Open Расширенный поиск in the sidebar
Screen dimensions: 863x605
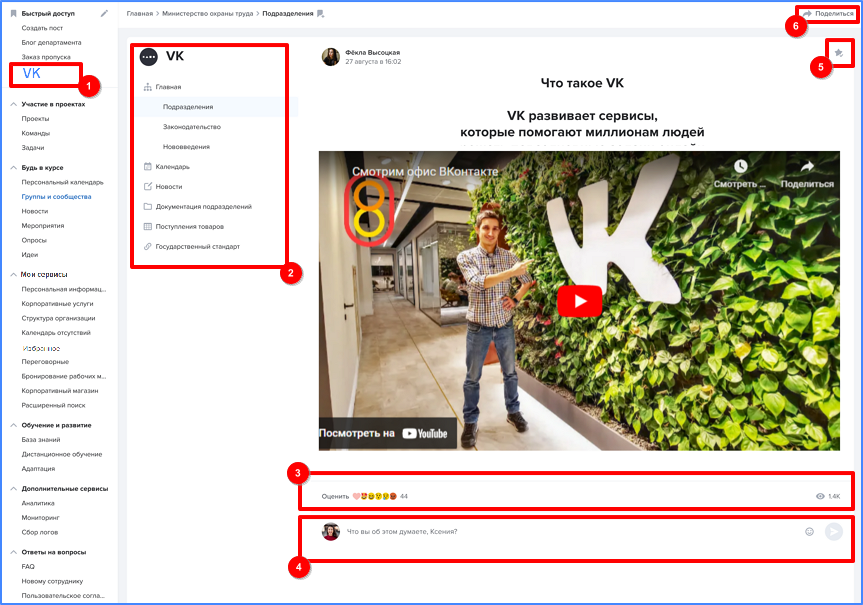tap(53, 405)
